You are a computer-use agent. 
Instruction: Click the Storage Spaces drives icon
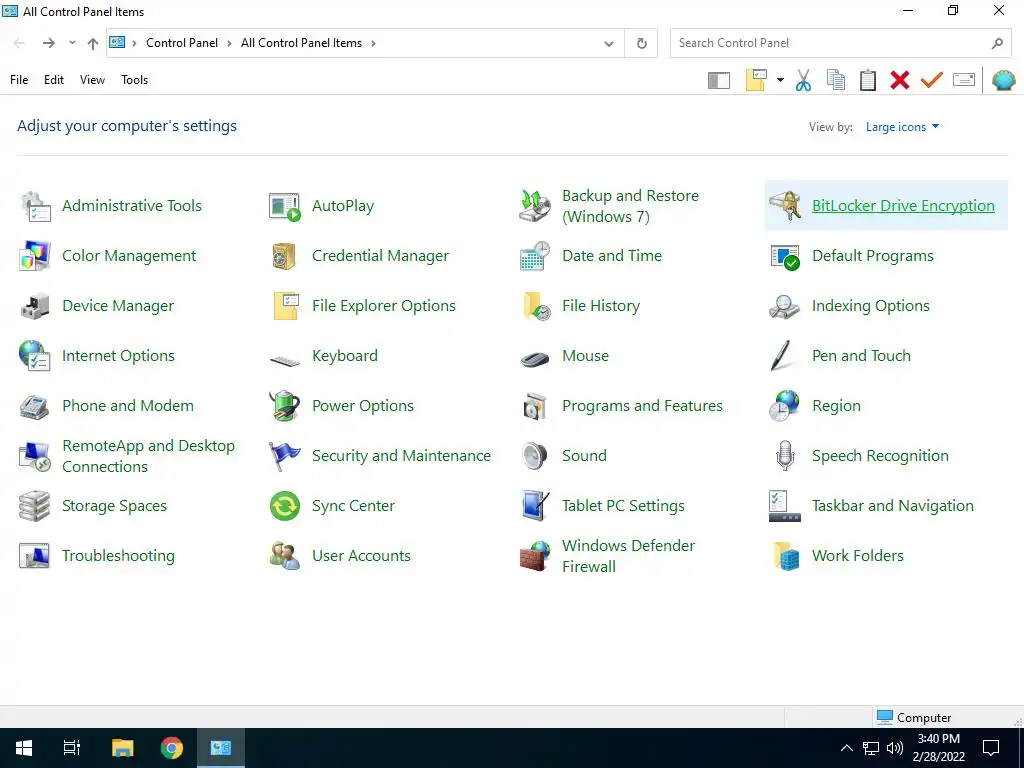[35, 506]
